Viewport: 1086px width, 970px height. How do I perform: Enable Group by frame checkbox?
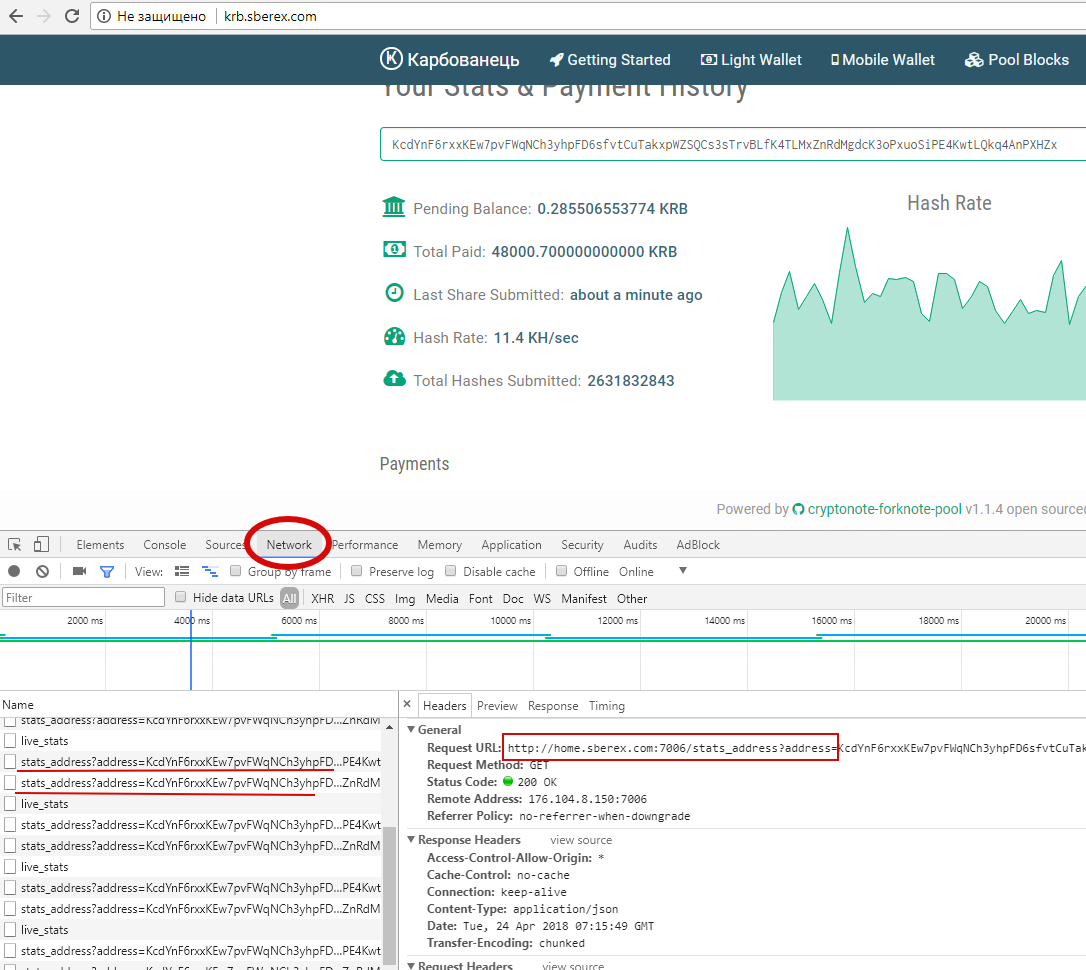235,571
